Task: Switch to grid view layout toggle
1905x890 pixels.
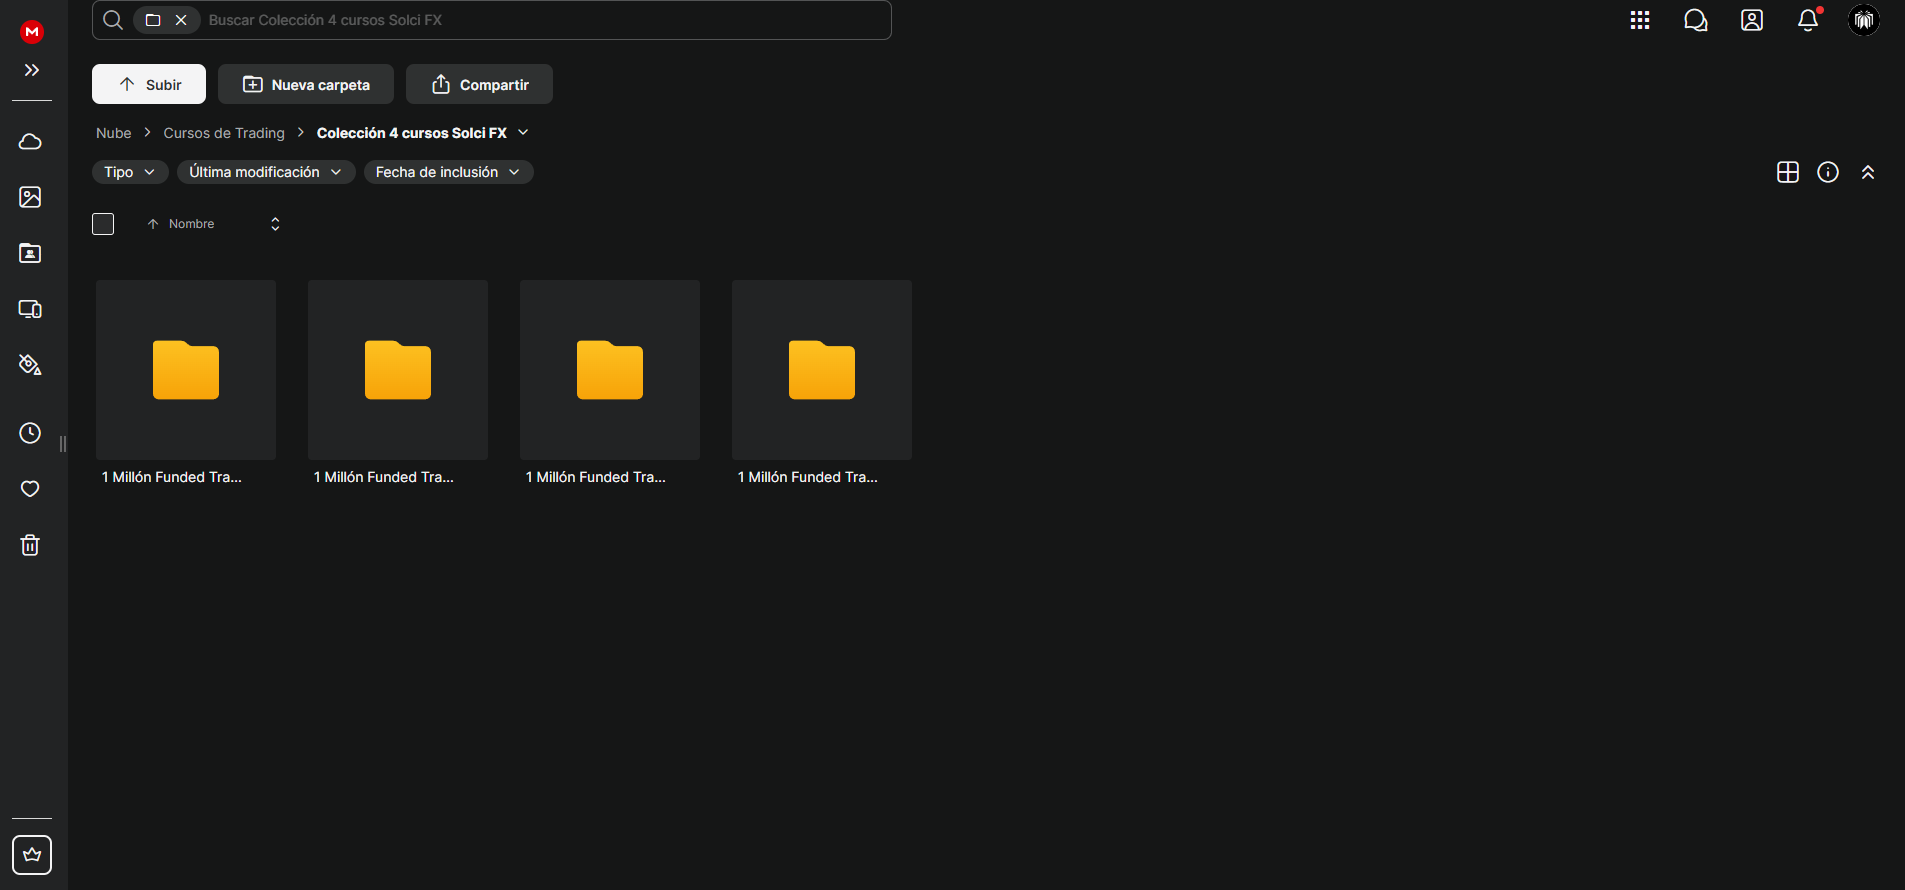Action: pos(1788,172)
